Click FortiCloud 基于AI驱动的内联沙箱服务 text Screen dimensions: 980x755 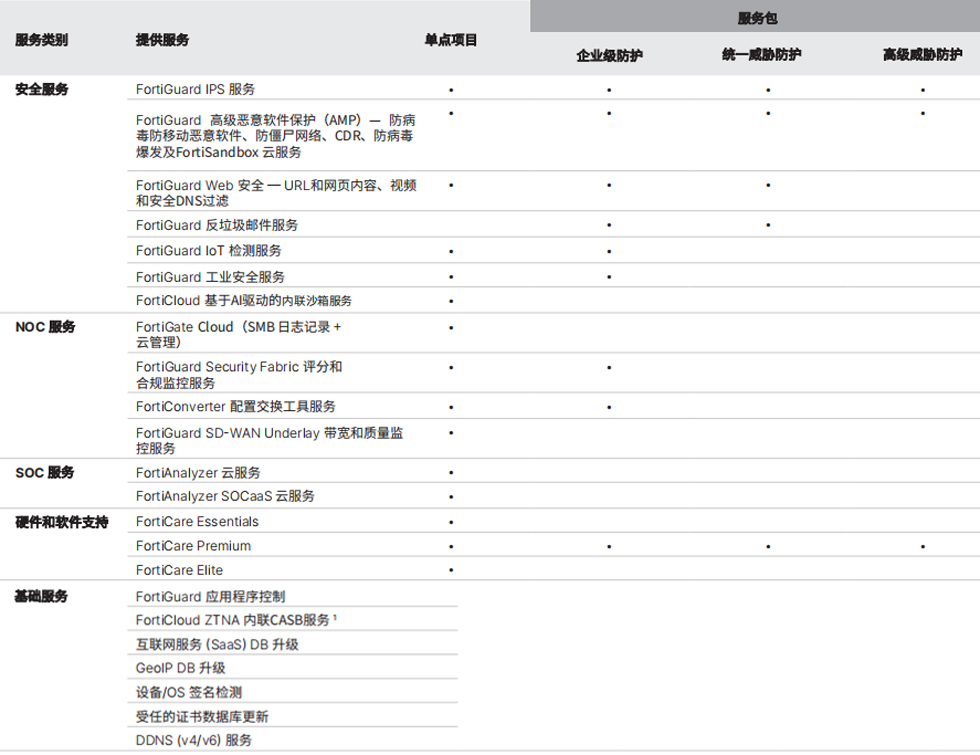(244, 301)
